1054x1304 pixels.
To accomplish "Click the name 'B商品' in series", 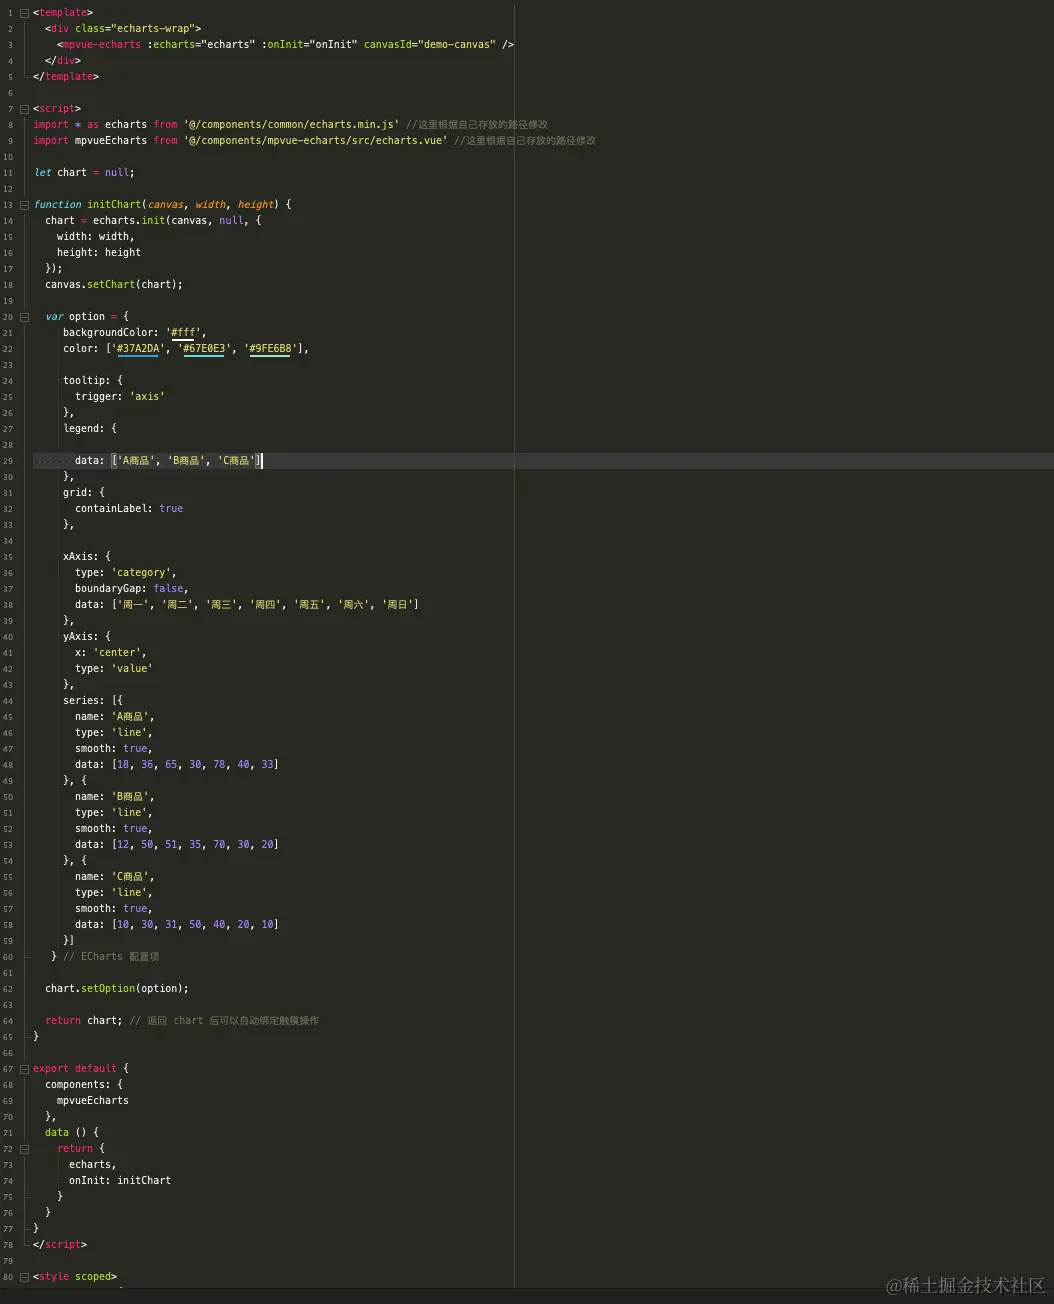I will [132, 797].
